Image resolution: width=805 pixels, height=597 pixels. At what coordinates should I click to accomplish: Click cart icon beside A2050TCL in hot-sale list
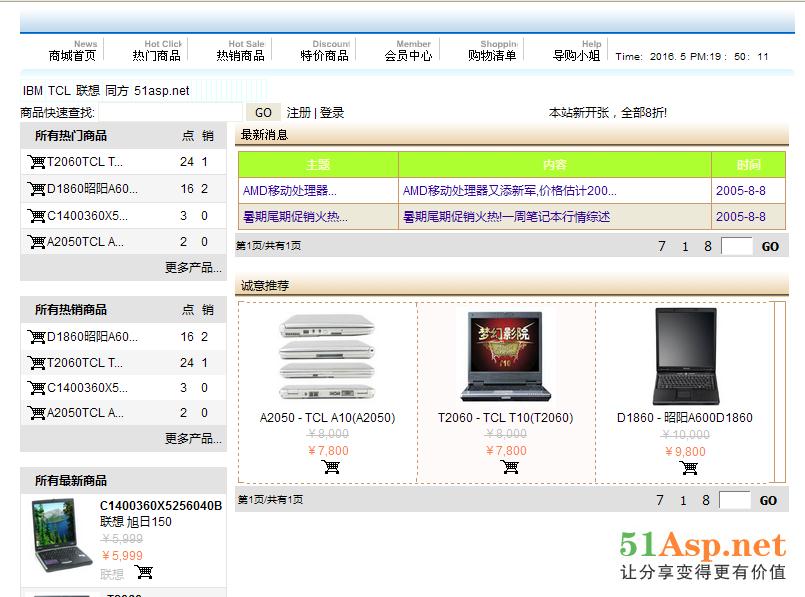click(36, 413)
